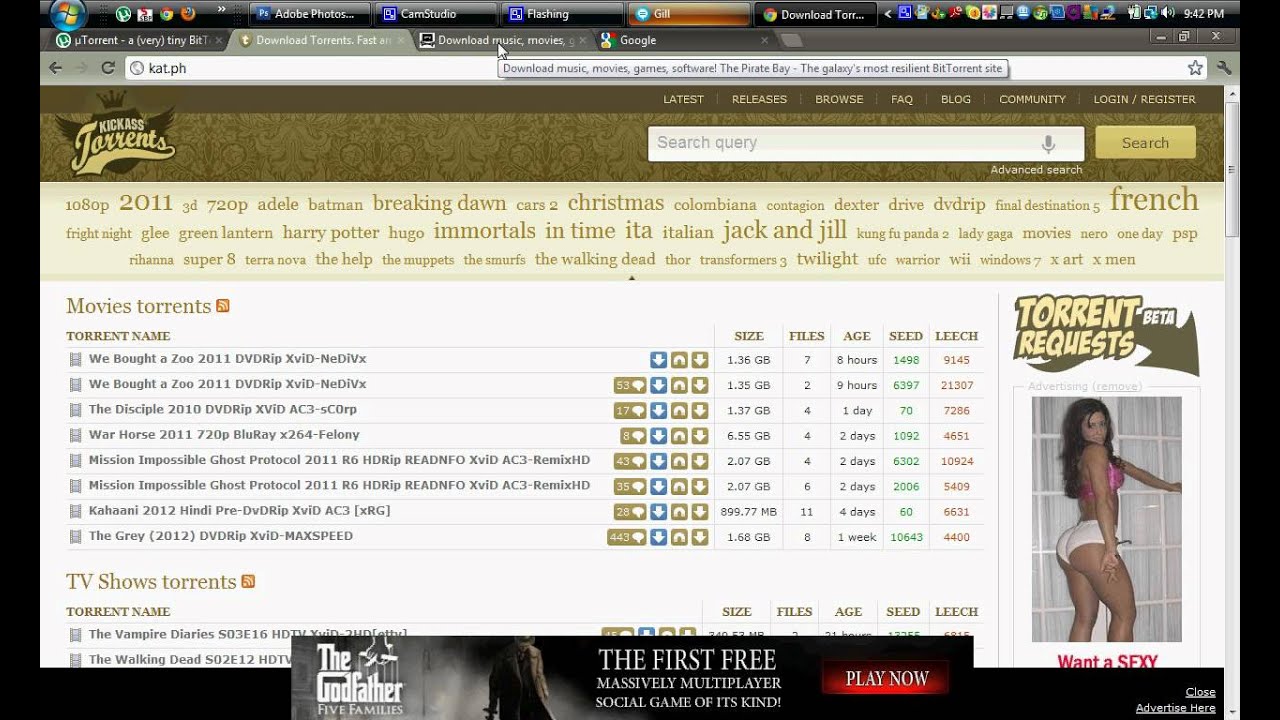Open the new tab button

point(791,40)
